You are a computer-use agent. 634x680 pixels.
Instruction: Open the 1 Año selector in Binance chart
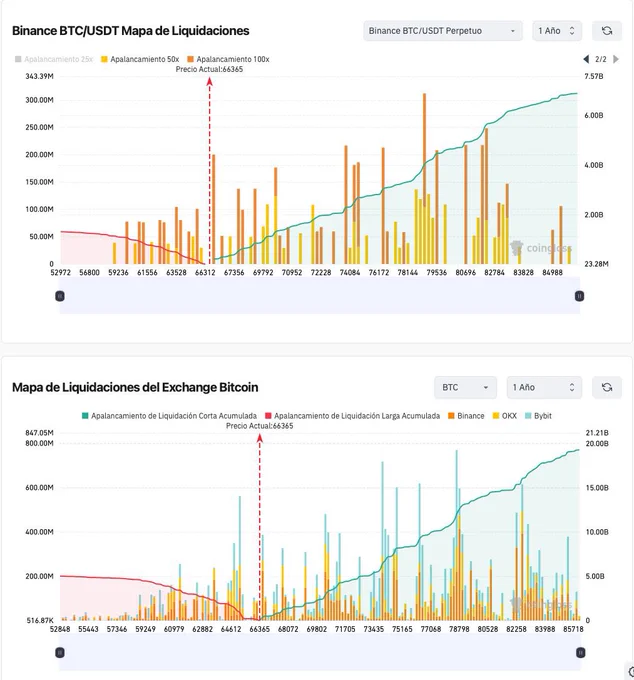click(x=557, y=31)
